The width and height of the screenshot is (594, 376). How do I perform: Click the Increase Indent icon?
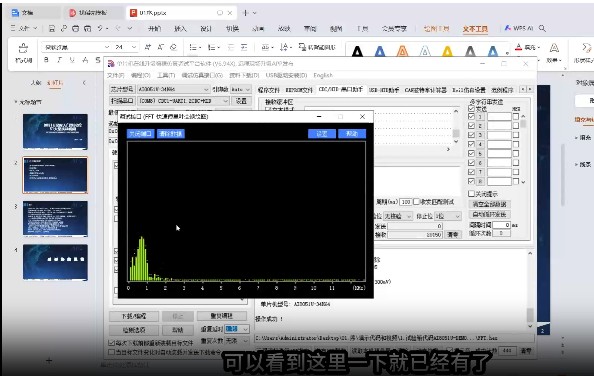pyautogui.click(x=244, y=47)
